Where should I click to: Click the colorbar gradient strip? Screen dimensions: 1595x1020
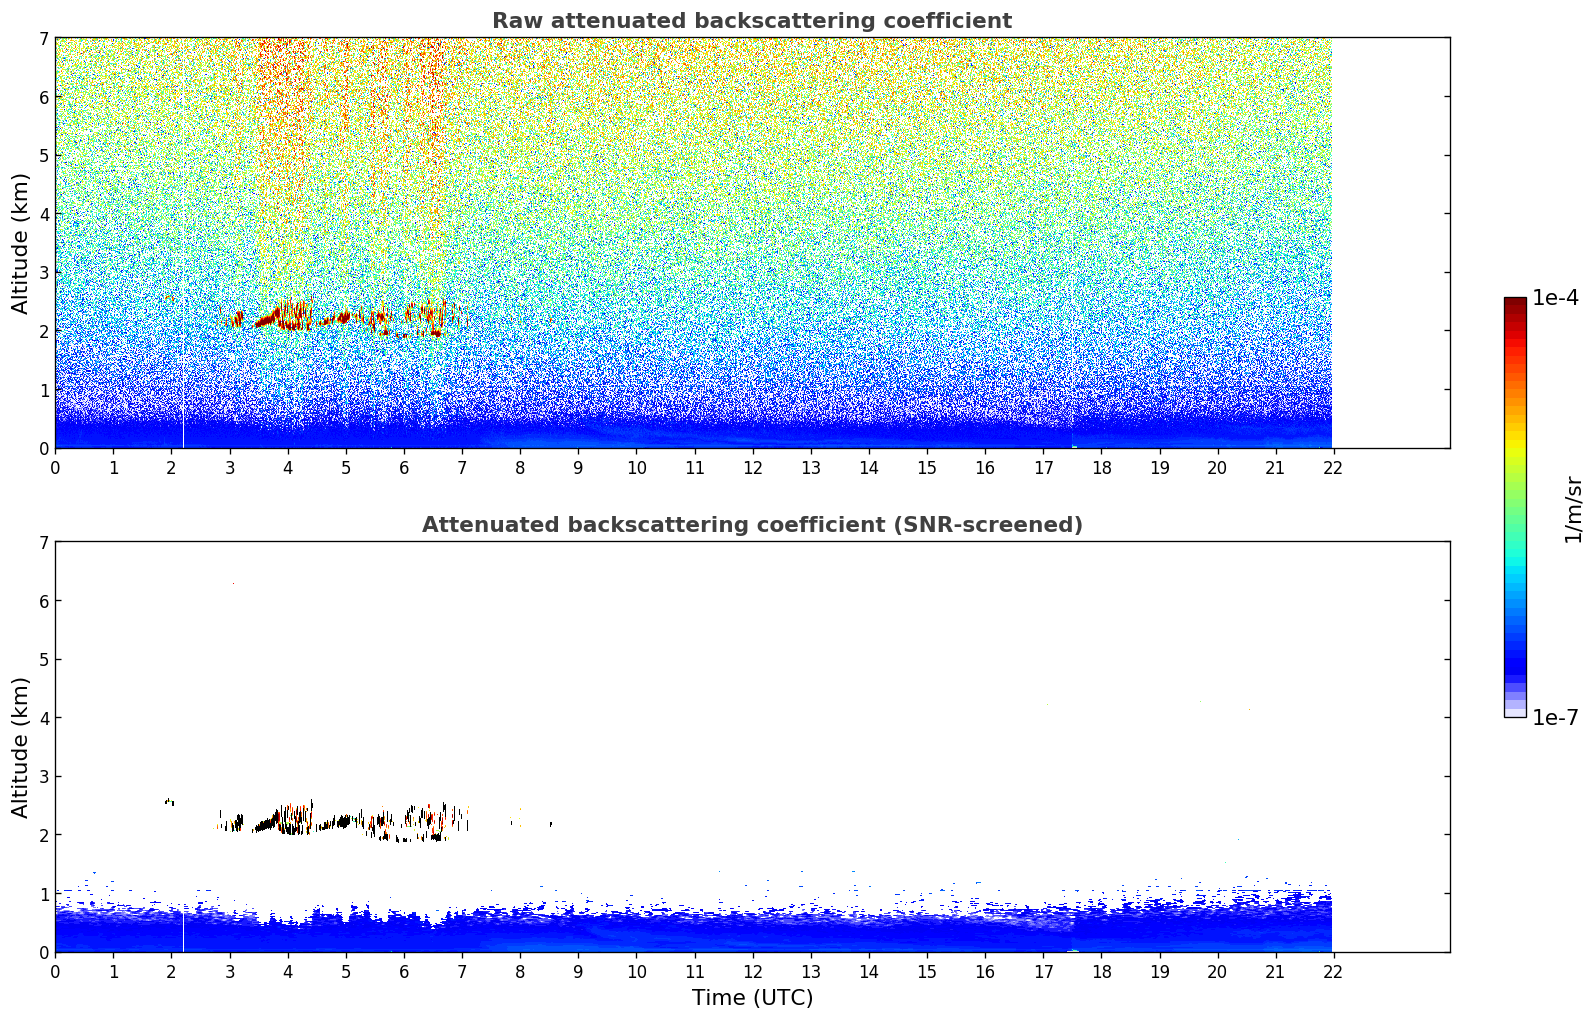(x=1515, y=507)
